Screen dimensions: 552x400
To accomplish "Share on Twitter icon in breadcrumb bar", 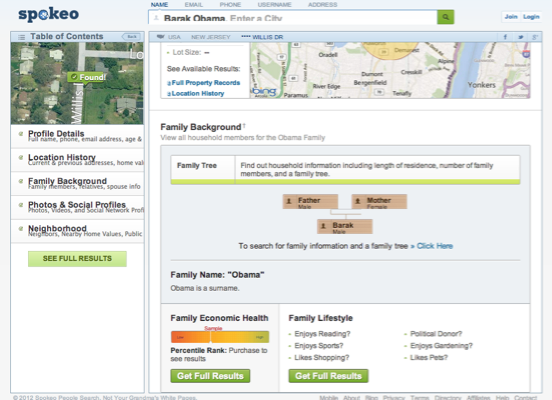I will pyautogui.click(x=520, y=37).
